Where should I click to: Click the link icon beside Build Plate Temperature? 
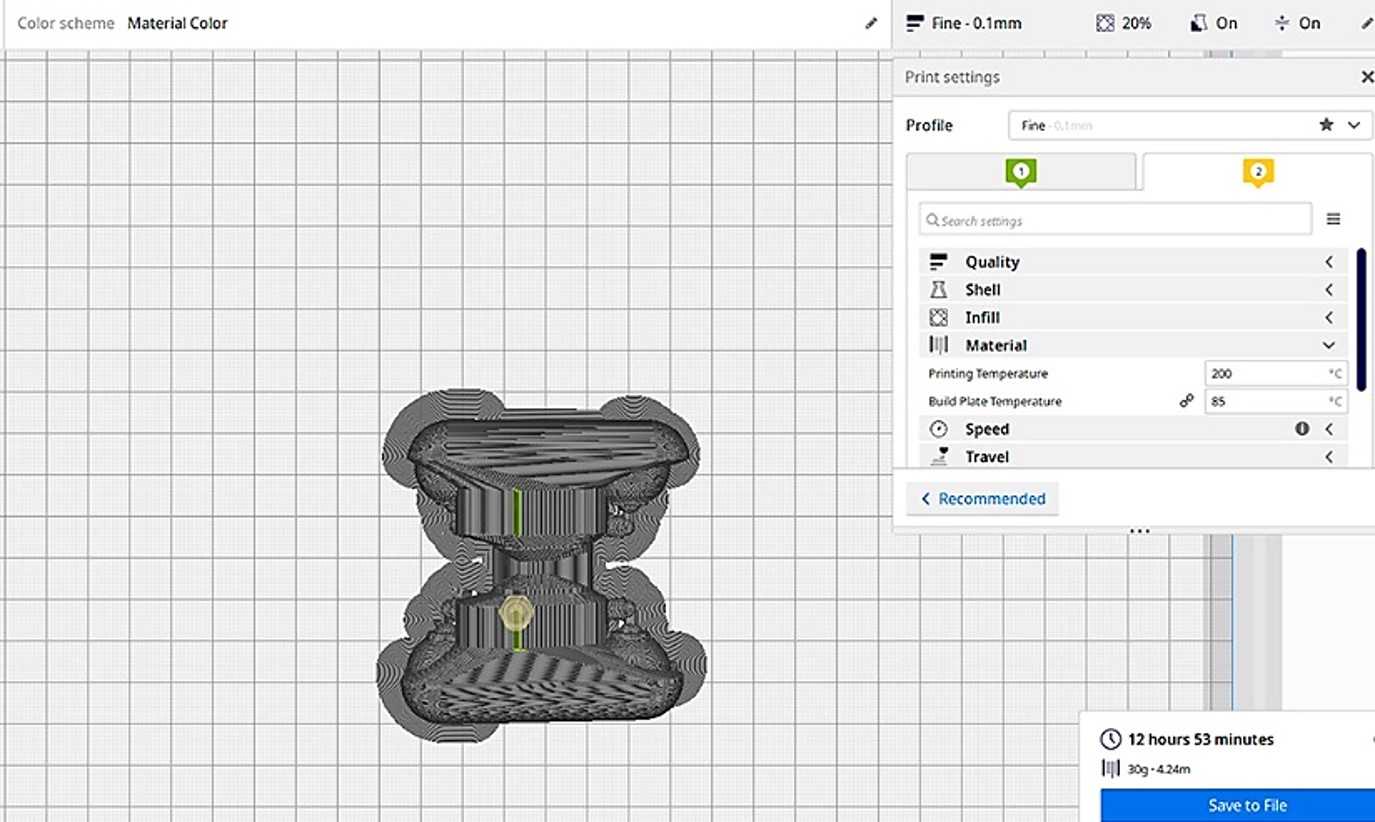click(1186, 401)
